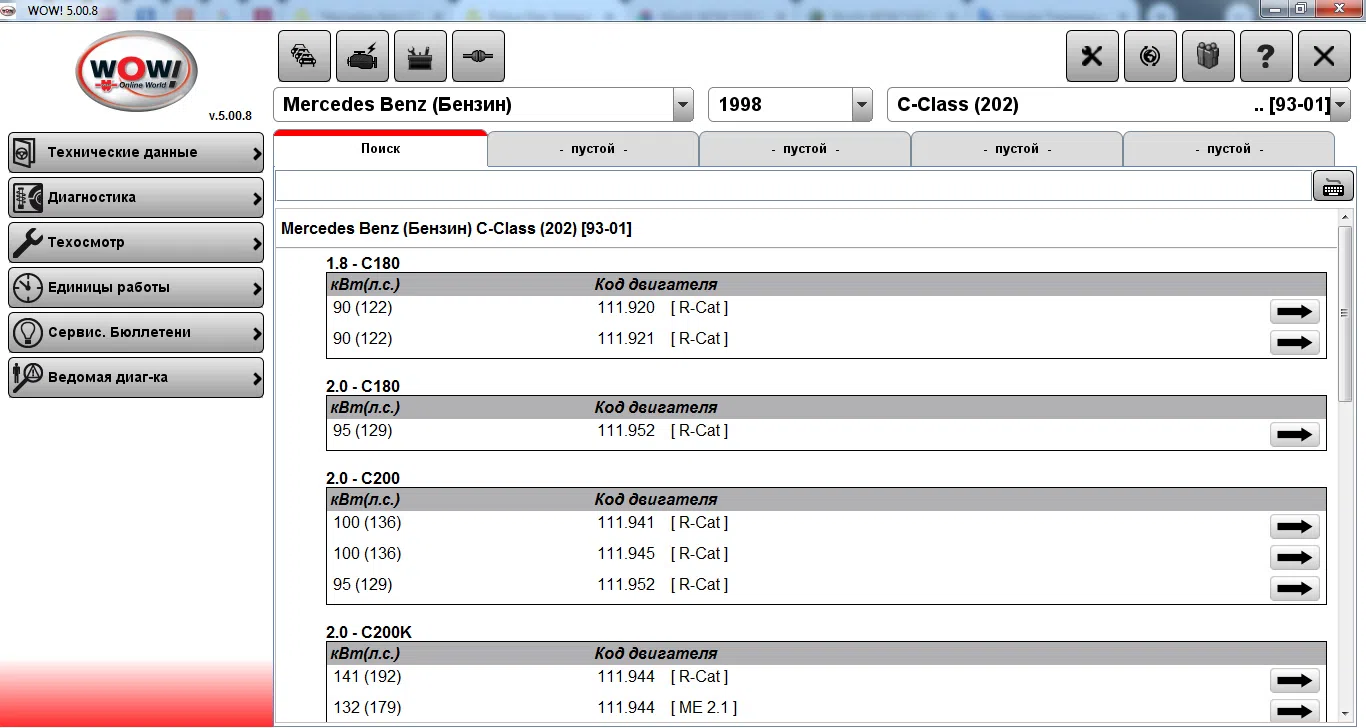Open help with question mark icon

1266,56
